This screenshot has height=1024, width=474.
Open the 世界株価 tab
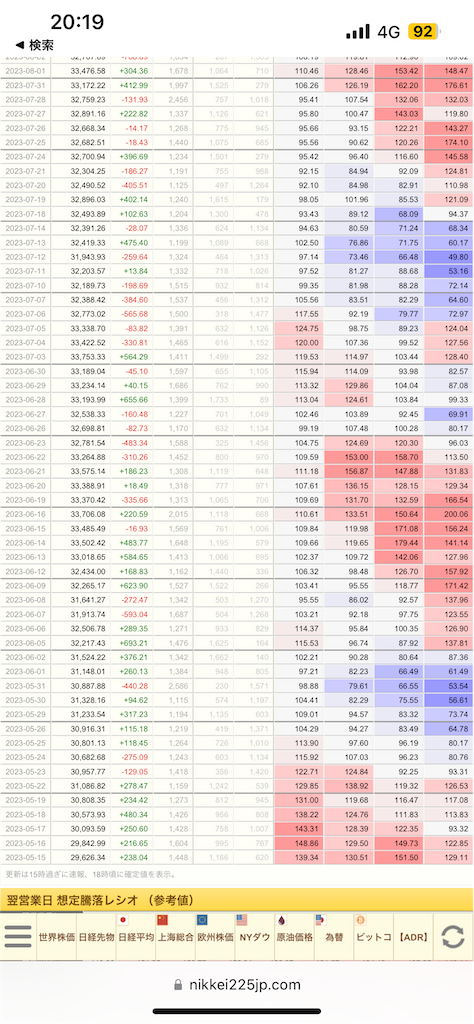[56, 936]
